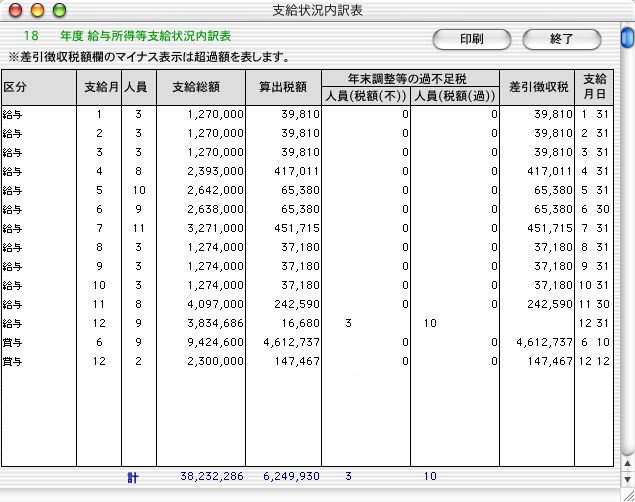Click the 印刷 print button
Screen dimensions: 635x502
[471, 39]
